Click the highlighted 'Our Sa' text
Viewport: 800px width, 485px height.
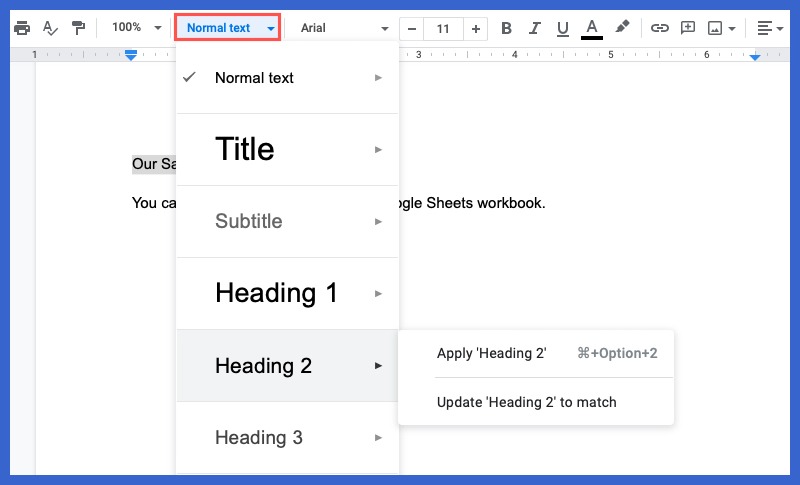(x=154, y=164)
